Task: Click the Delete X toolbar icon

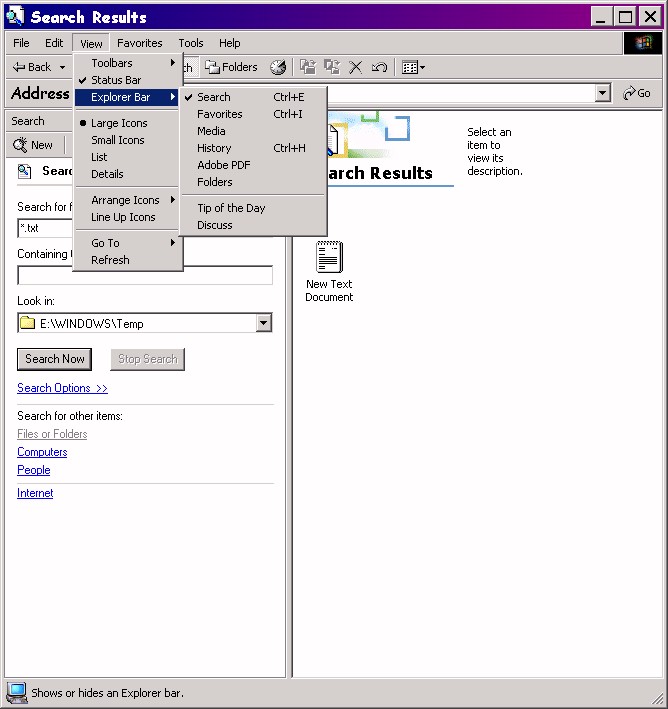Action: (355, 67)
